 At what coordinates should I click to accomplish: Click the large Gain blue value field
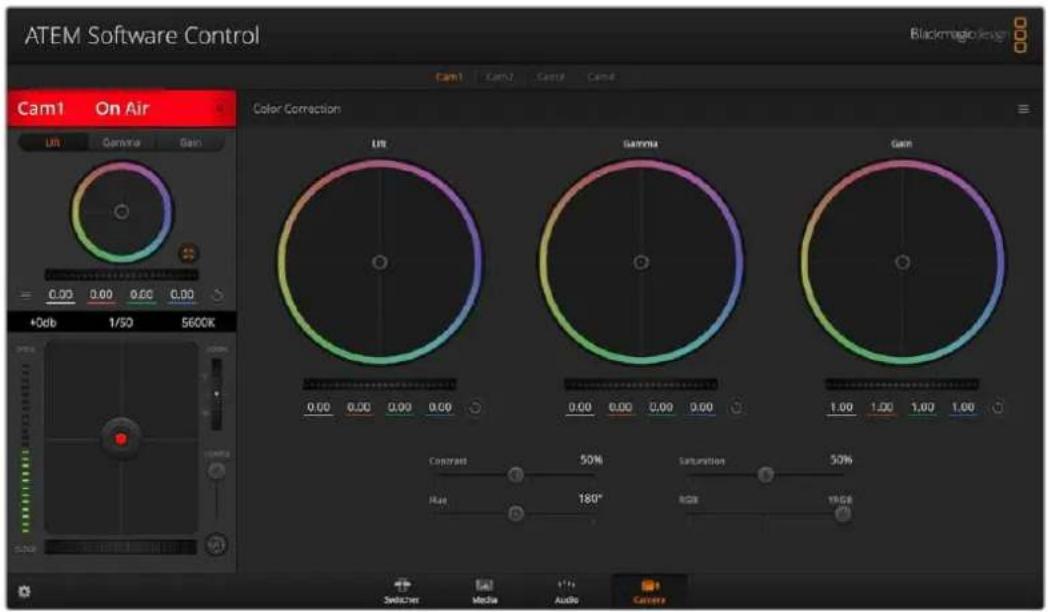[x=962, y=408]
